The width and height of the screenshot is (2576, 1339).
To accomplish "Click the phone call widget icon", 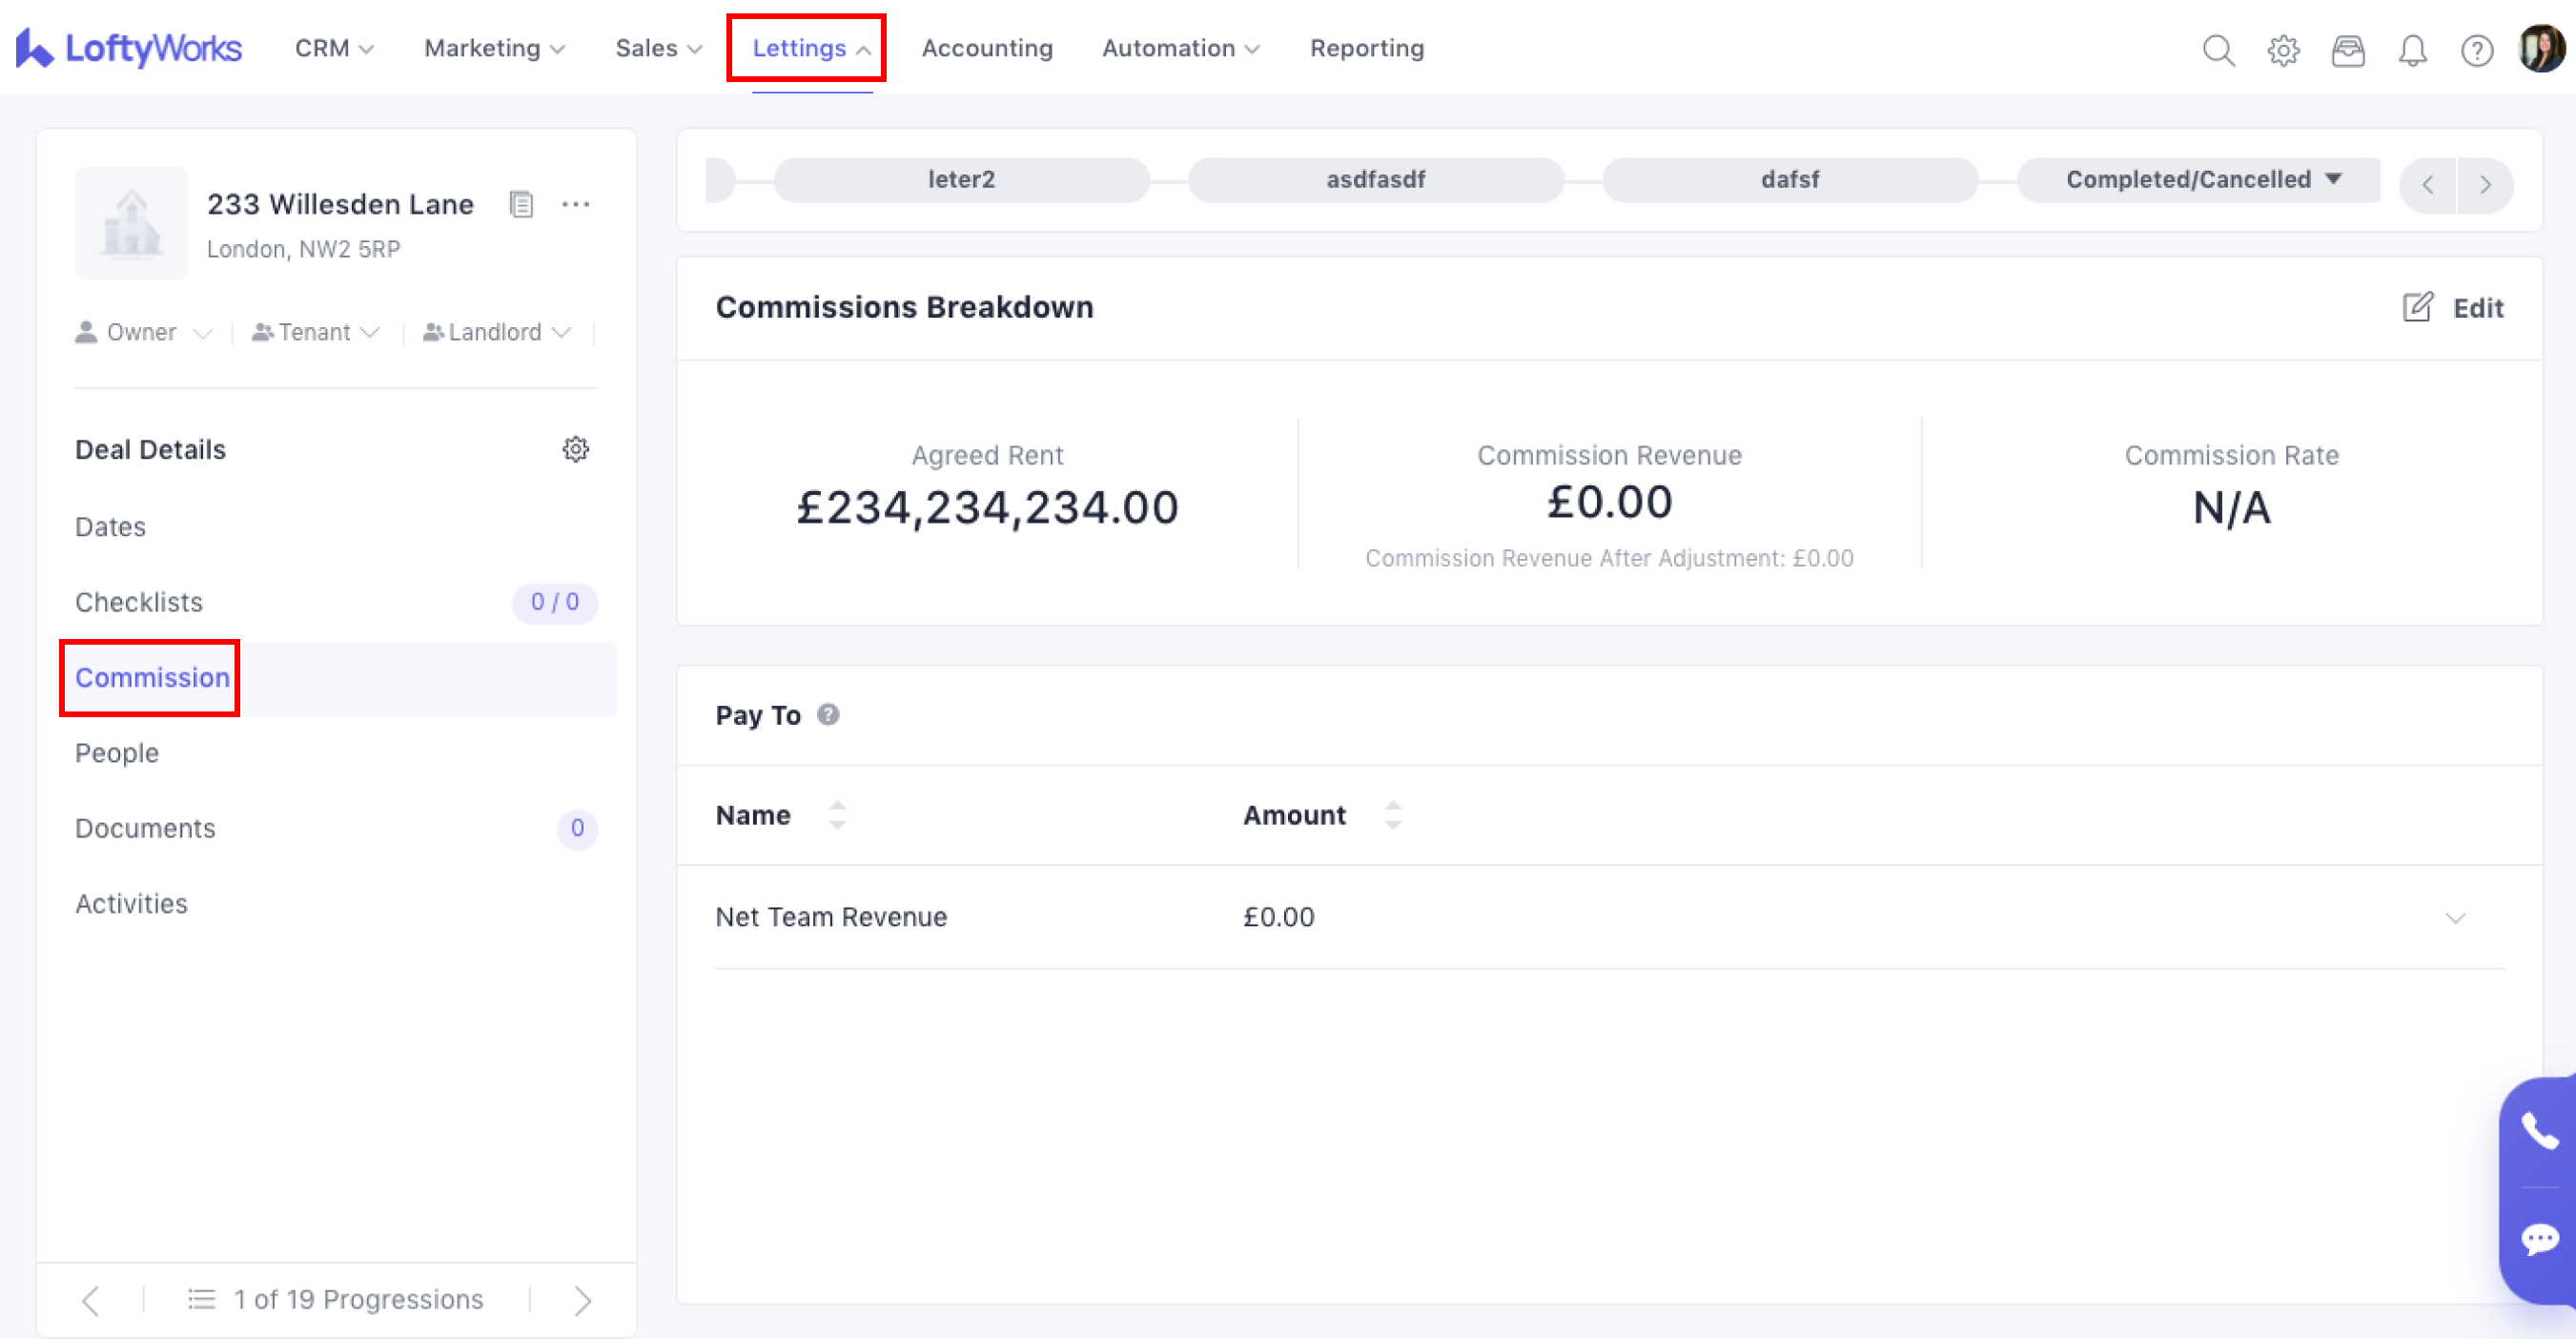I will (x=2539, y=1131).
